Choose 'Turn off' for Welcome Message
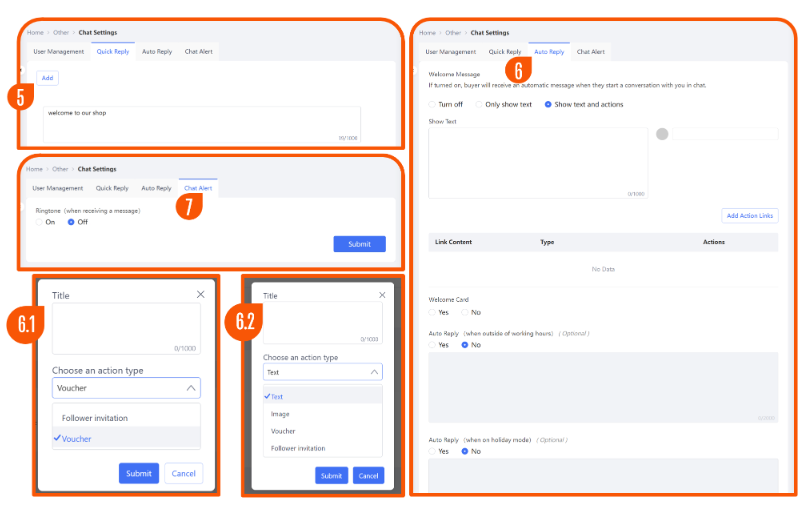 (432, 104)
